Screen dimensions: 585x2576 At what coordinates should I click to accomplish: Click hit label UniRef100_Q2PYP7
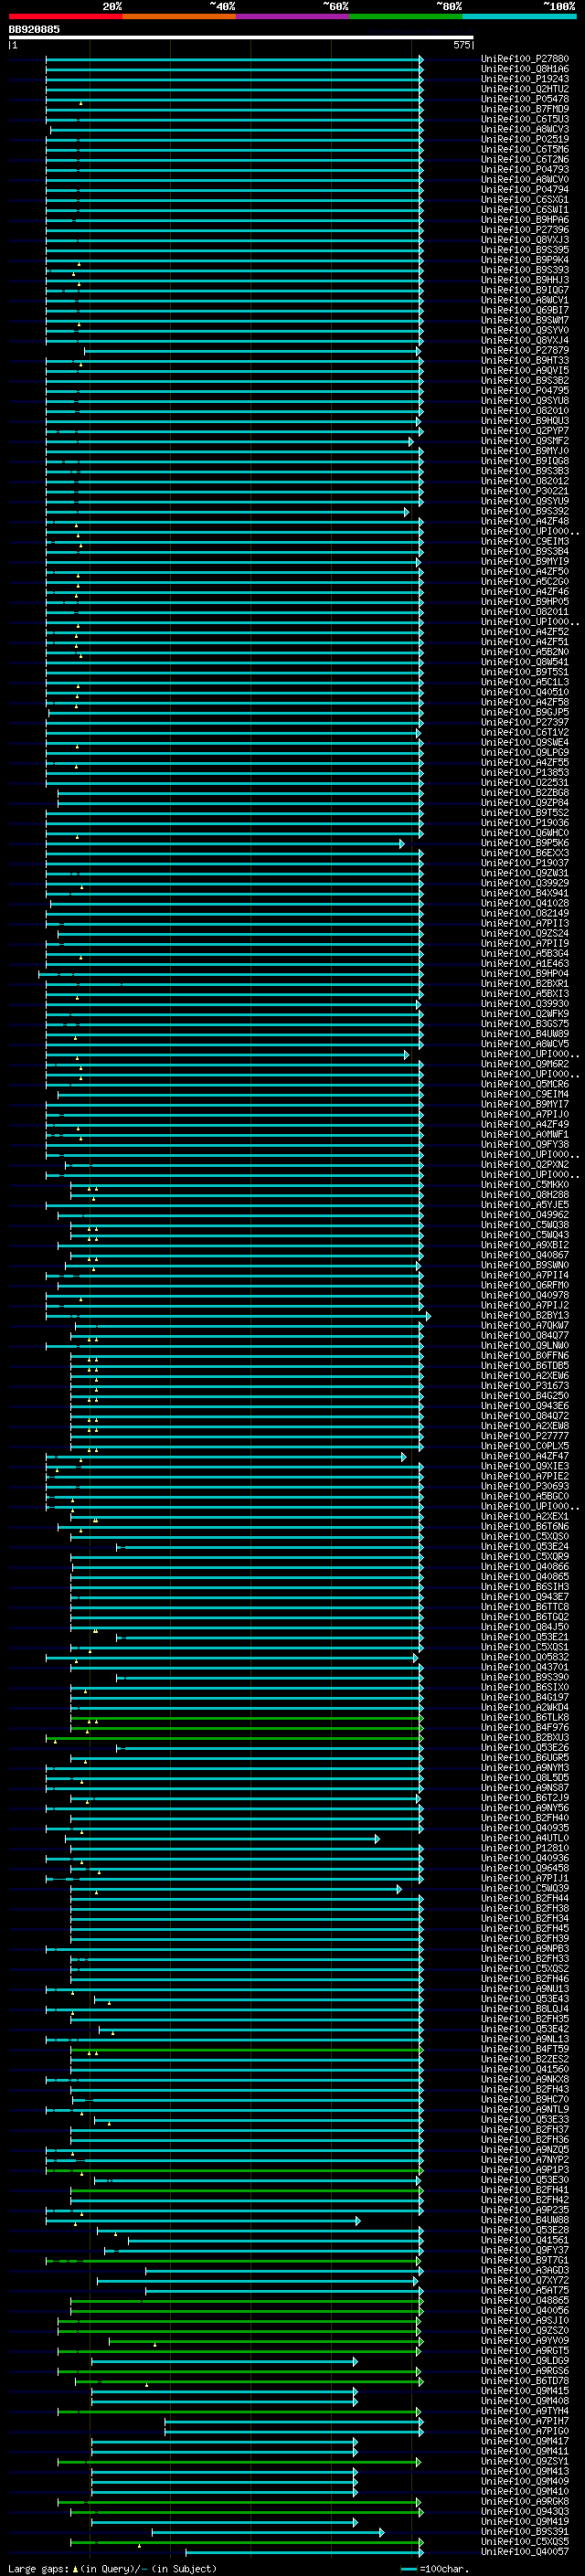(x=525, y=431)
